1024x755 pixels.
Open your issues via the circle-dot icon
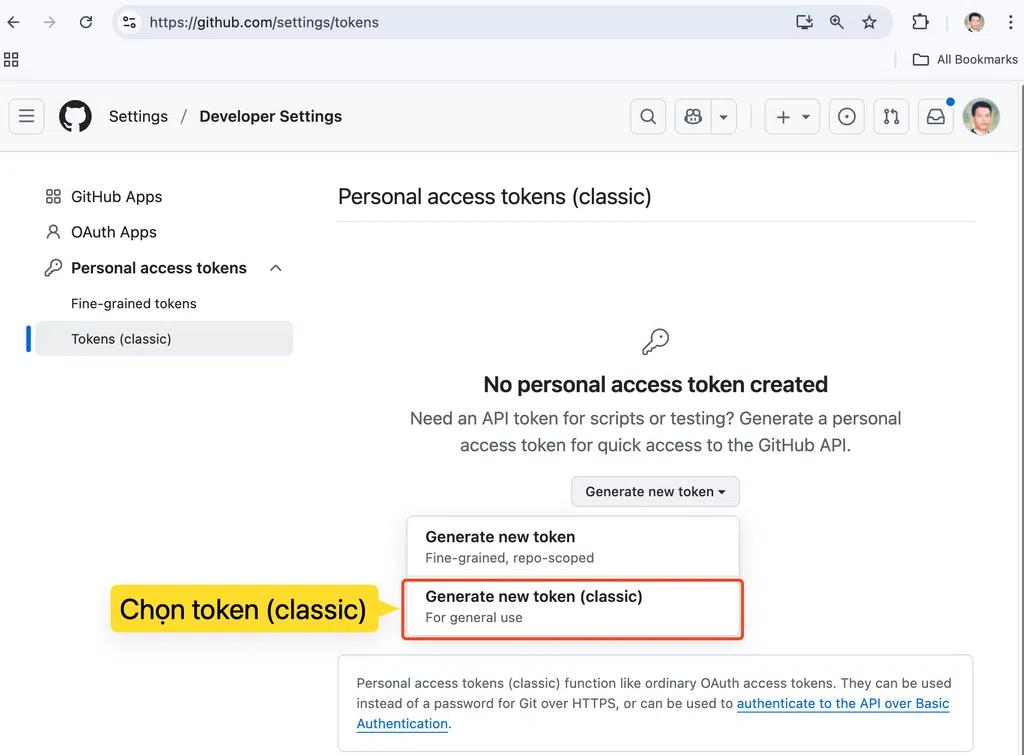point(846,116)
